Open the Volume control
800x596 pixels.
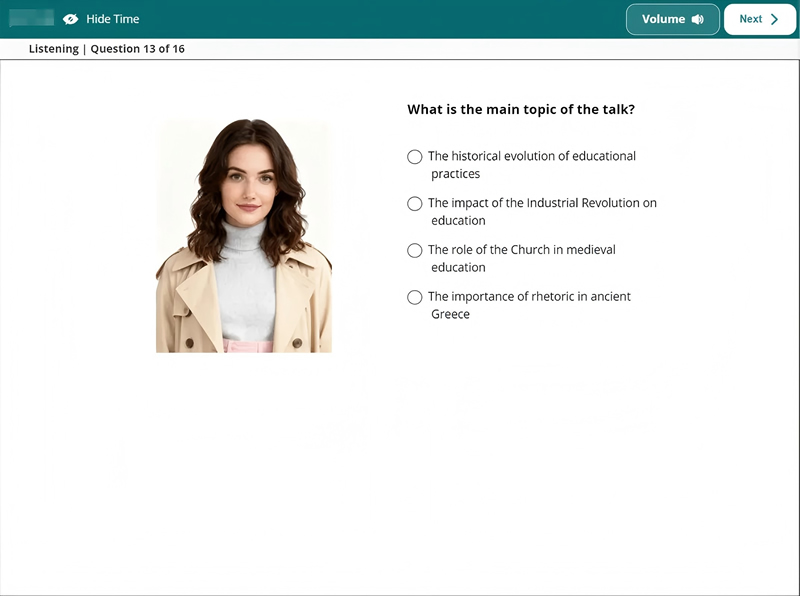[672, 19]
